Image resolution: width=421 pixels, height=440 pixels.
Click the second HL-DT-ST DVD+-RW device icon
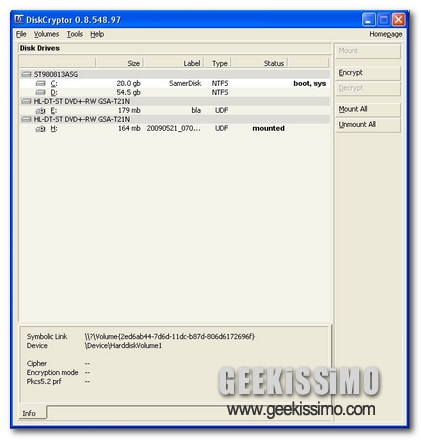tap(26, 119)
